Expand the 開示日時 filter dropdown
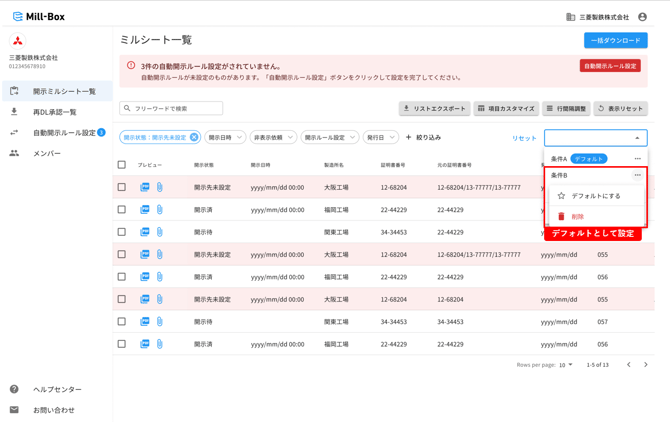The width and height of the screenshot is (670, 422). tap(225, 137)
